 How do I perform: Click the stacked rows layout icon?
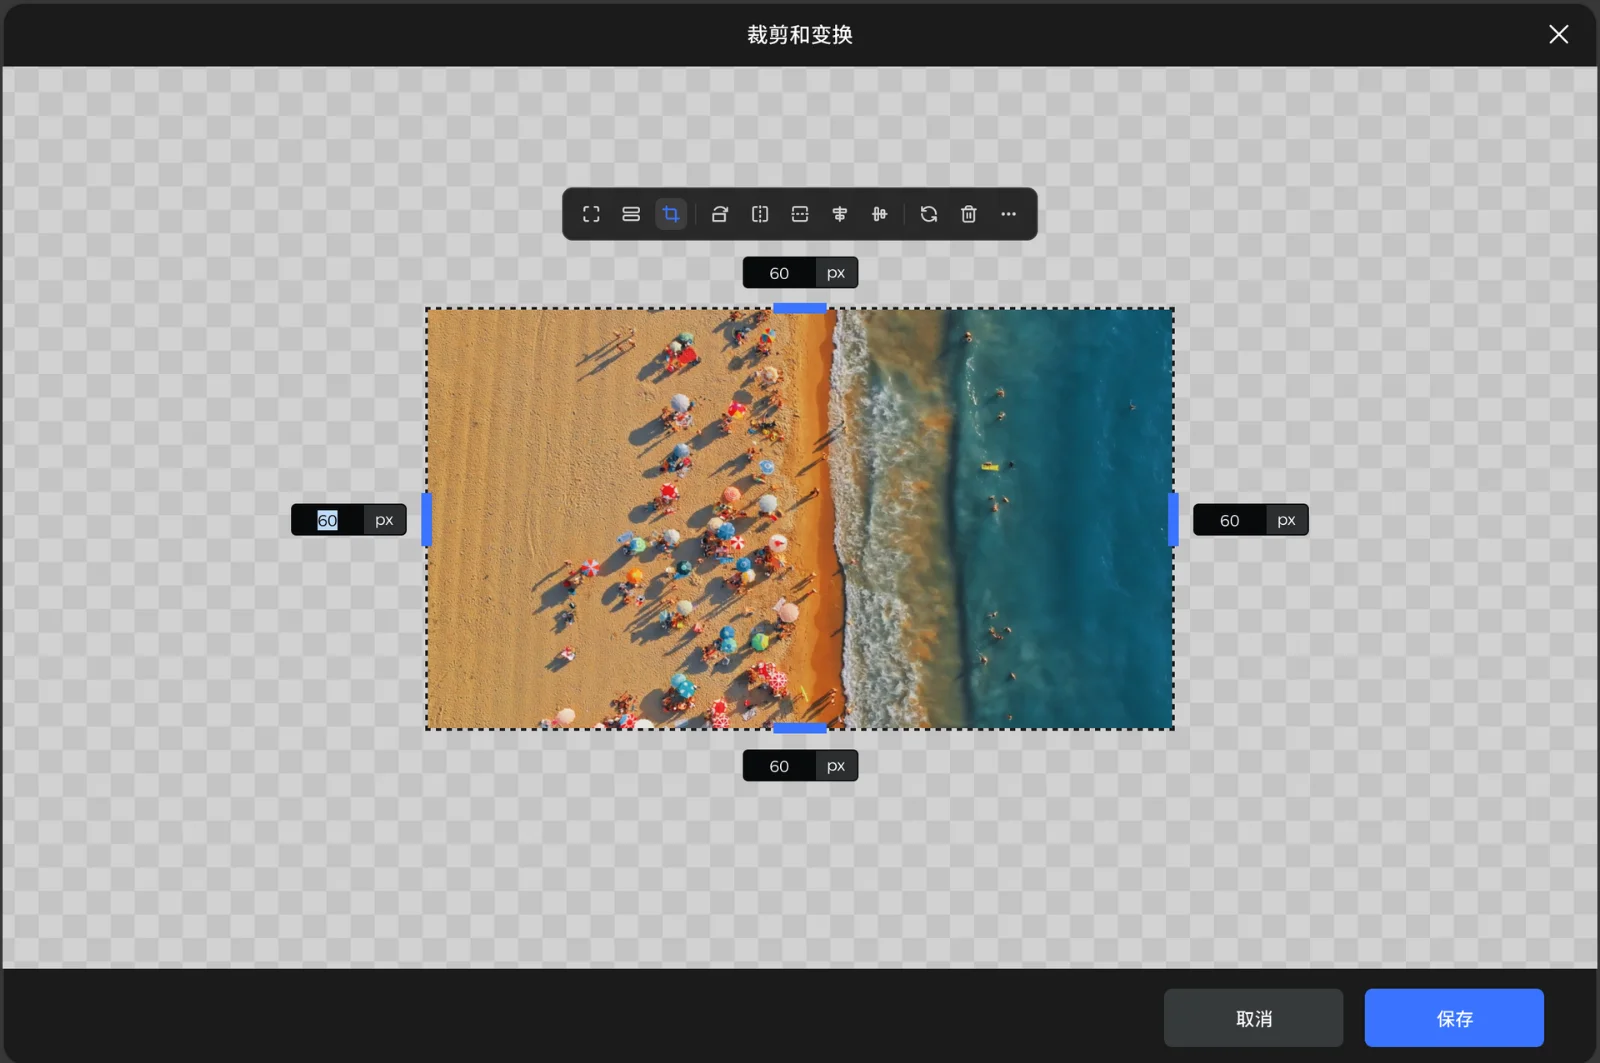point(631,214)
